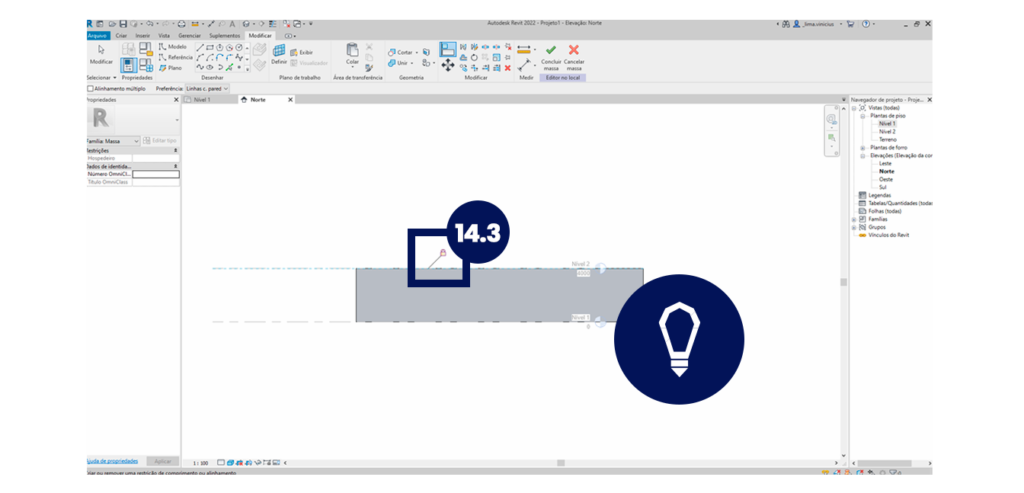This screenshot has width=1024, height=493.
Task: Switch to the Vista ribbon tab
Action: pos(164,35)
